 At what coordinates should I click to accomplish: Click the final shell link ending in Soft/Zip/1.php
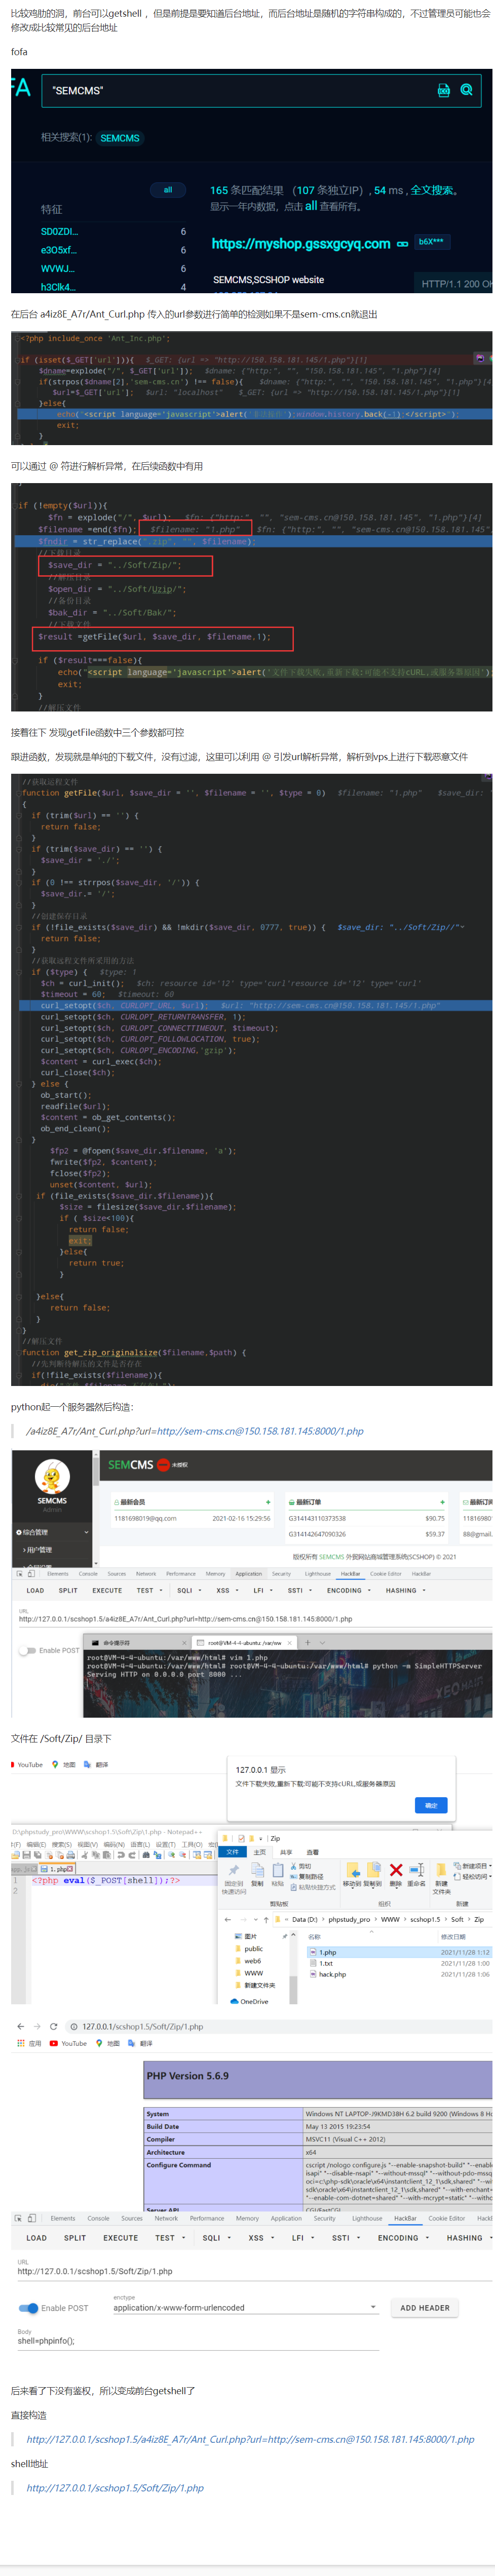click(115, 2487)
